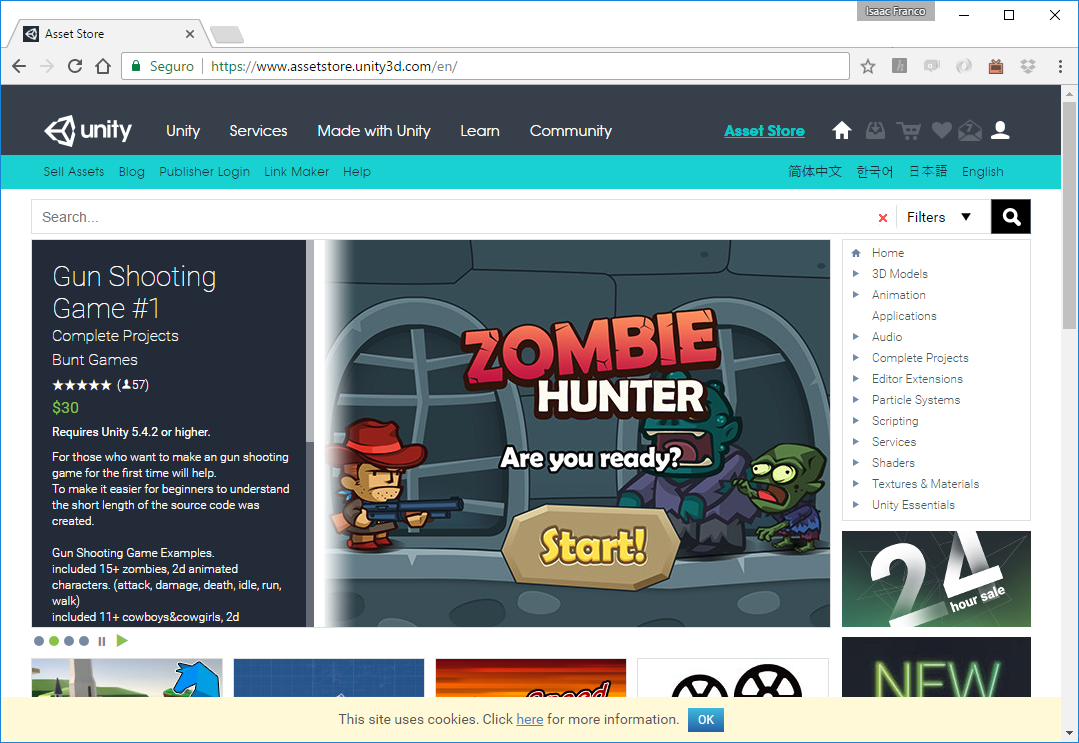Expand the Particle Systems category arrow
This screenshot has height=743, width=1079.
pyautogui.click(x=855, y=400)
